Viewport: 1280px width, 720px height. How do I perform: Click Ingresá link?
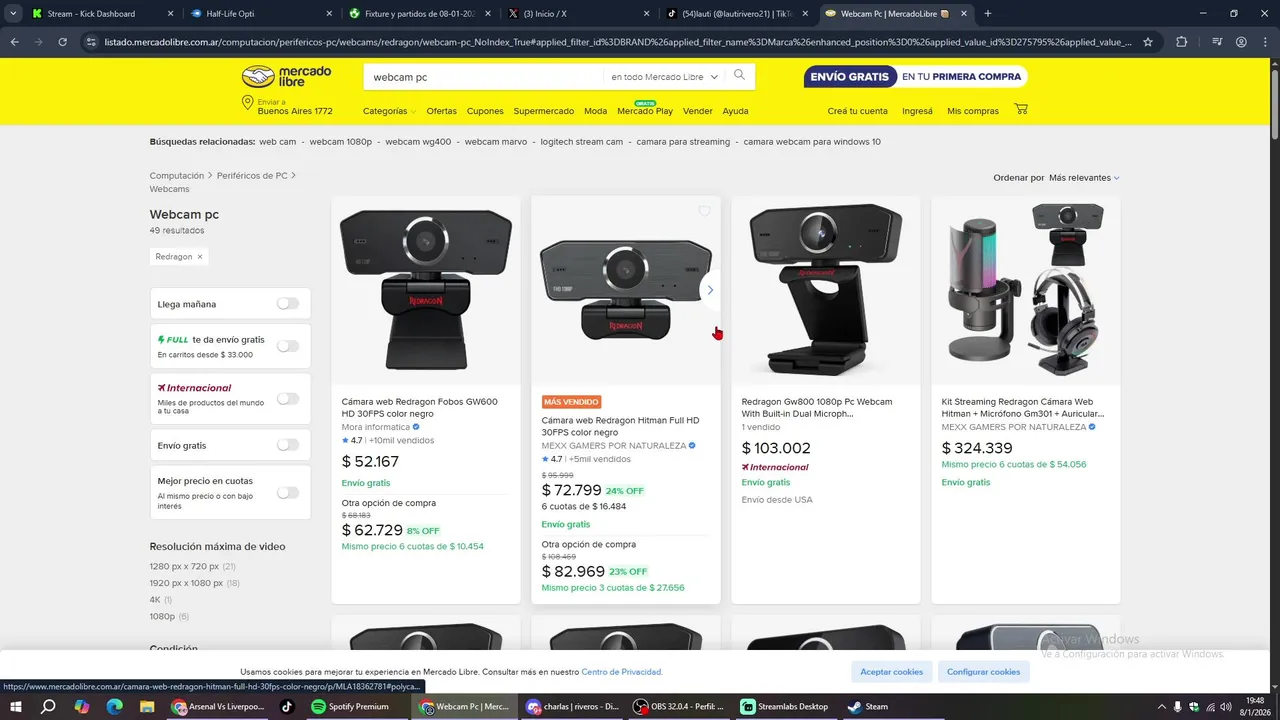[917, 111]
